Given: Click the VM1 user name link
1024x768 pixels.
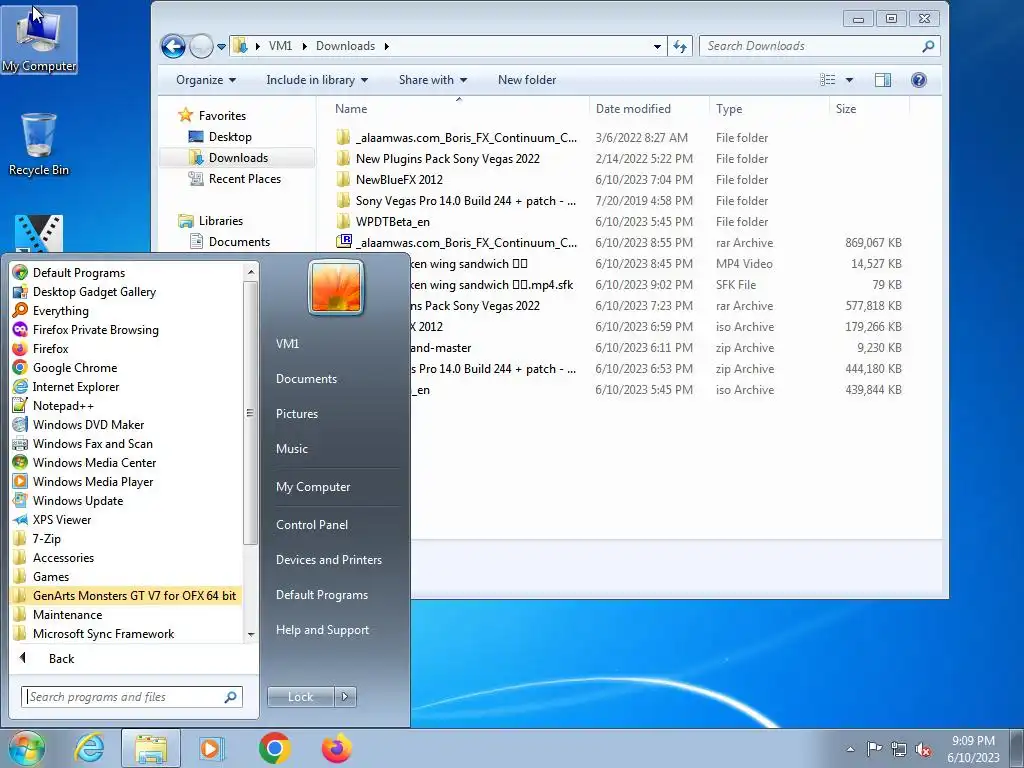Looking at the screenshot, I should (287, 344).
